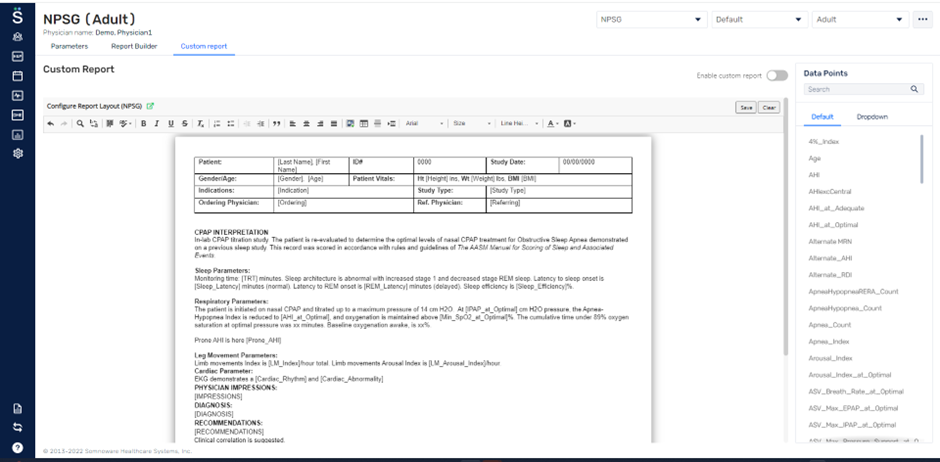This screenshot has height=462, width=940.
Task: Open the patients icon in left sidebar
Action: click(x=17, y=37)
